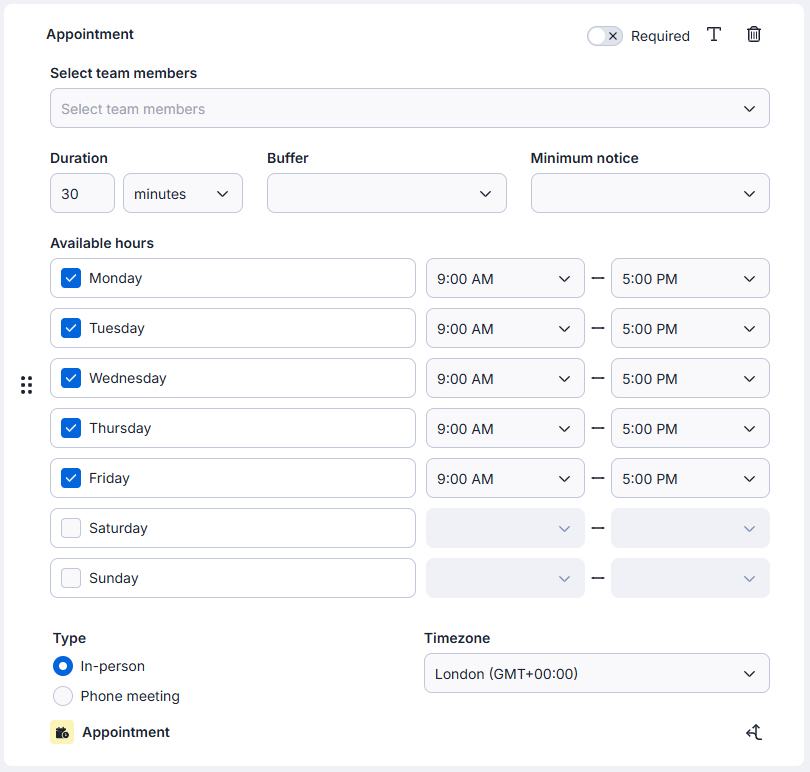Change the duration unit minutes dropdown
This screenshot has height=772, width=810.
point(182,194)
